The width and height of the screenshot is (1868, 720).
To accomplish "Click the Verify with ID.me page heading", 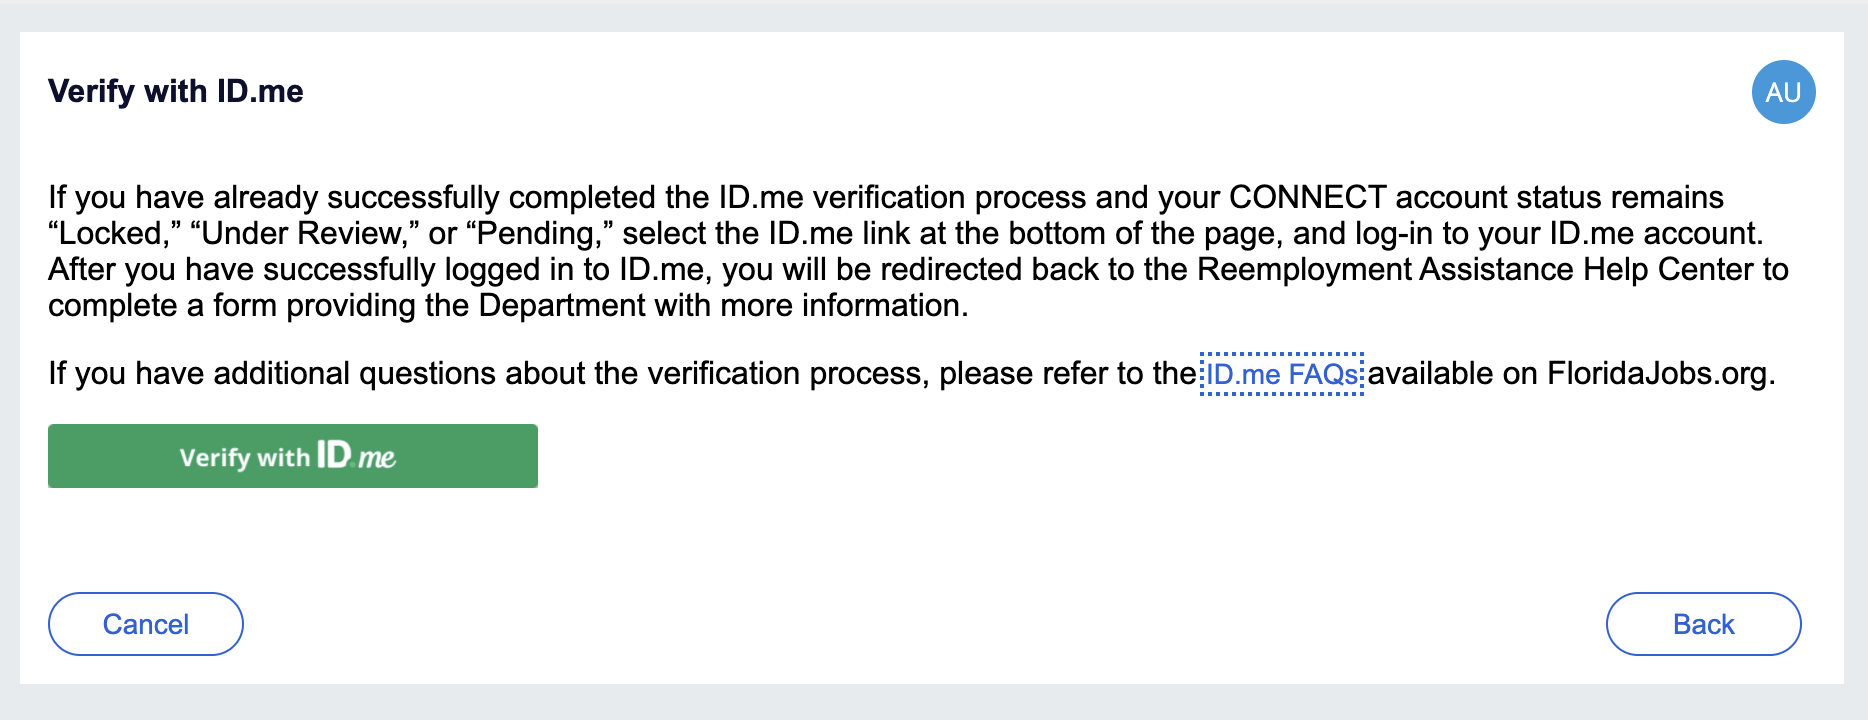I will click(x=176, y=91).
